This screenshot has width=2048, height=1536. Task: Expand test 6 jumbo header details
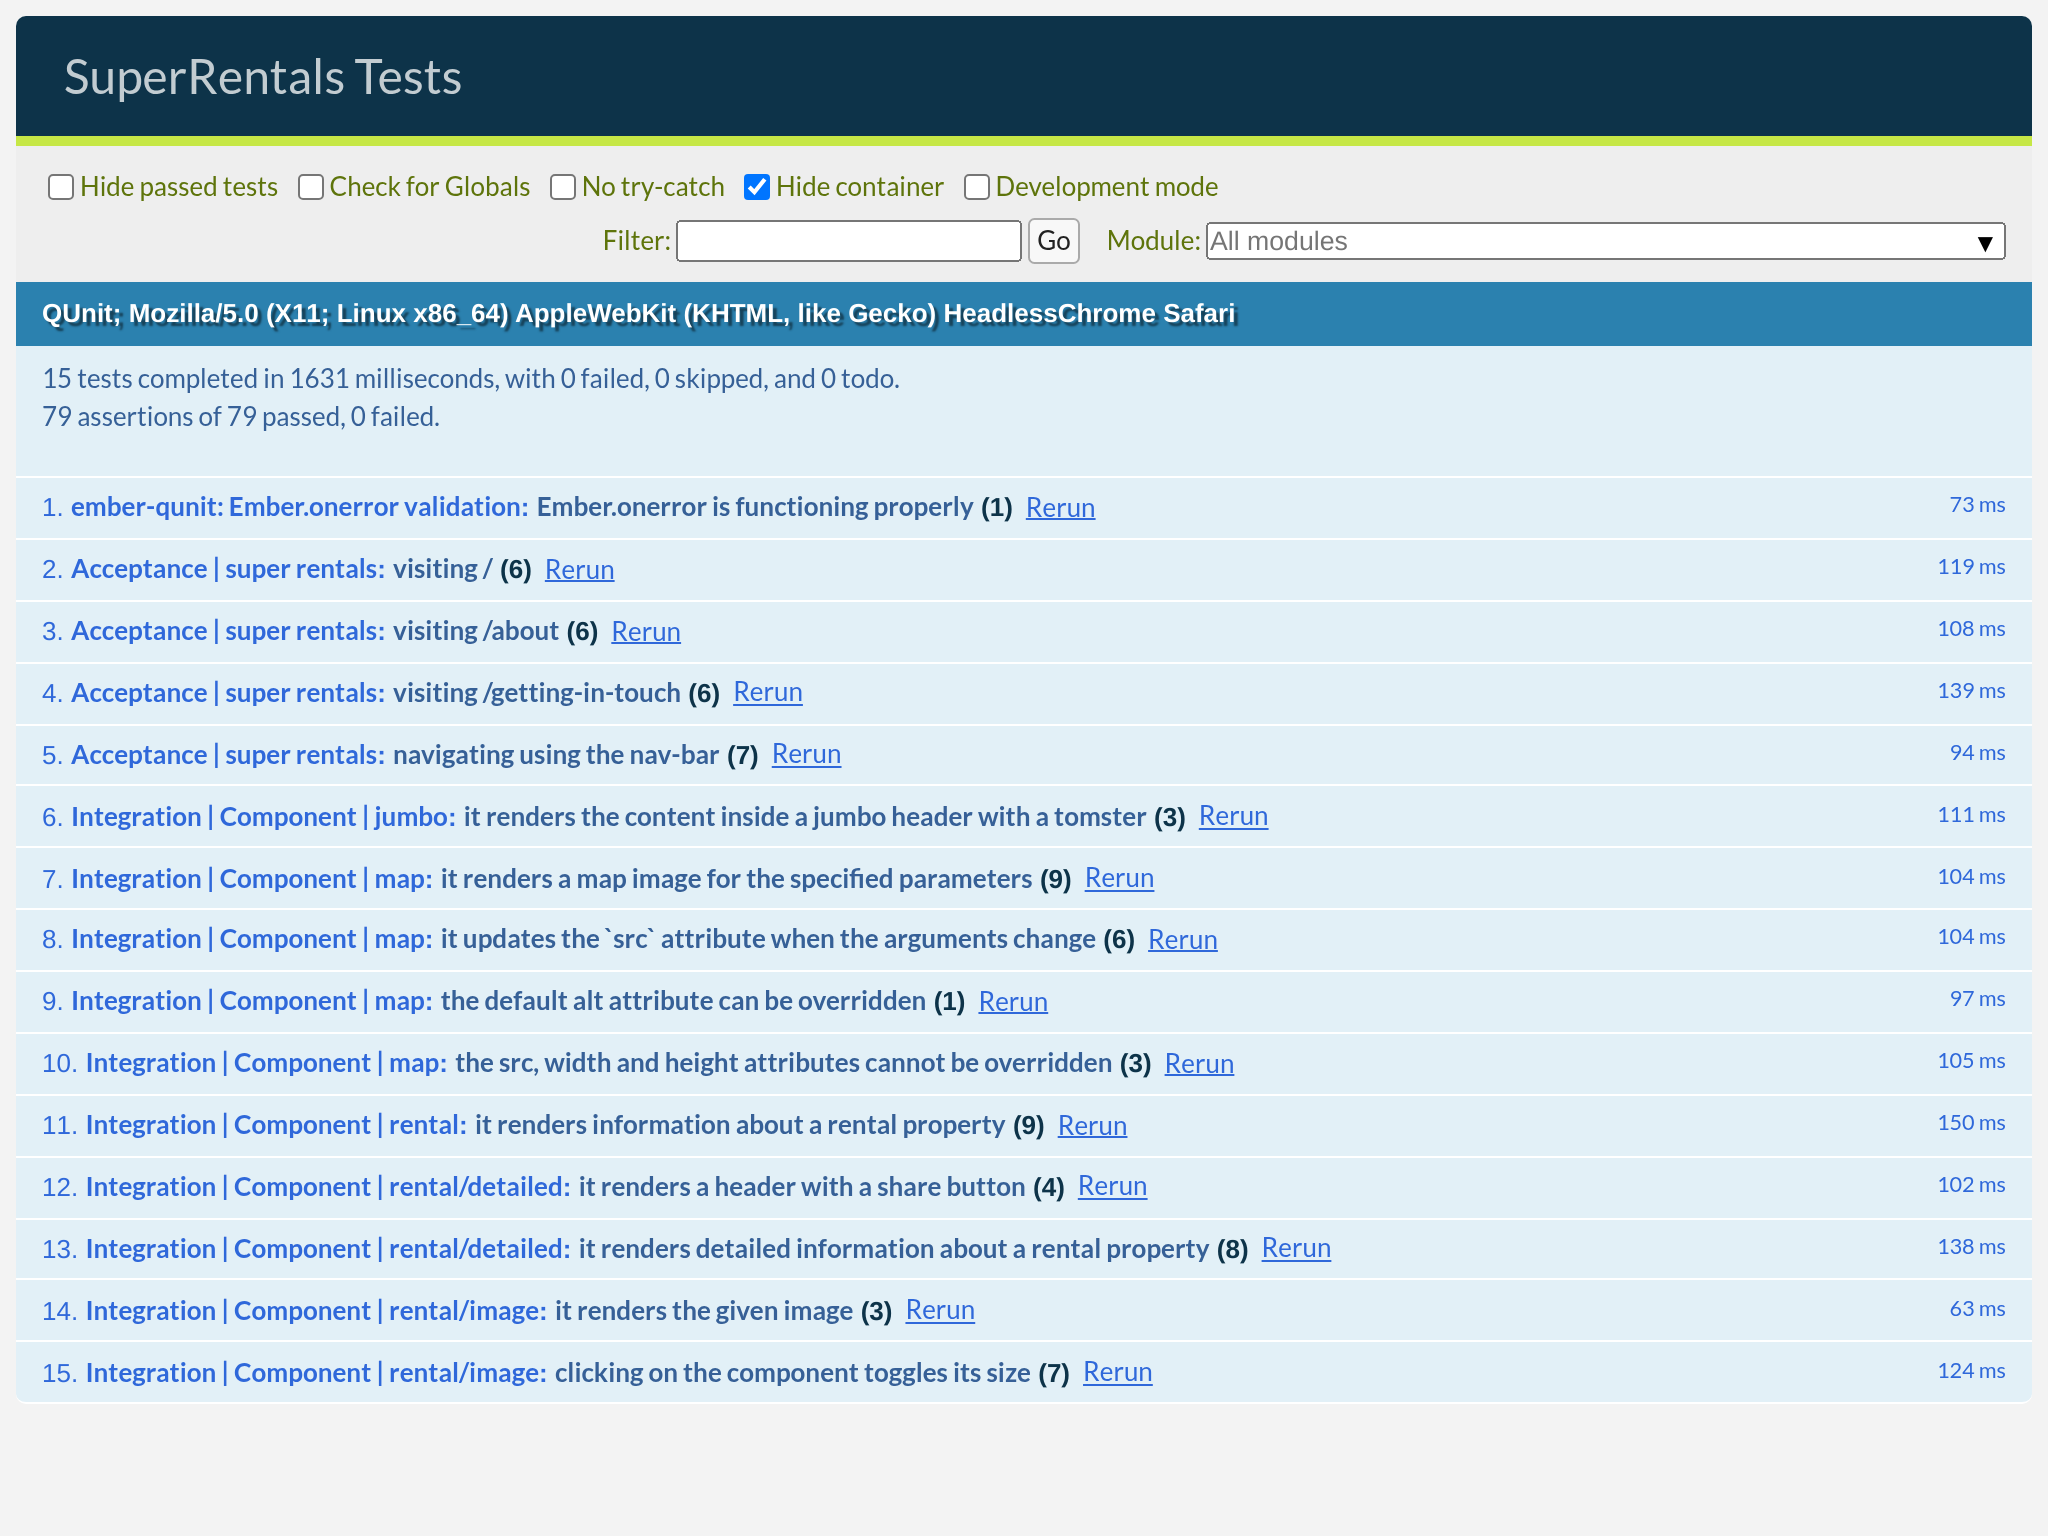804,817
